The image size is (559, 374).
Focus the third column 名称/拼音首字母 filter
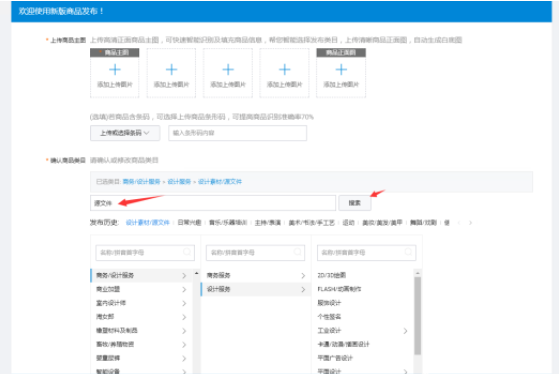[366, 252]
